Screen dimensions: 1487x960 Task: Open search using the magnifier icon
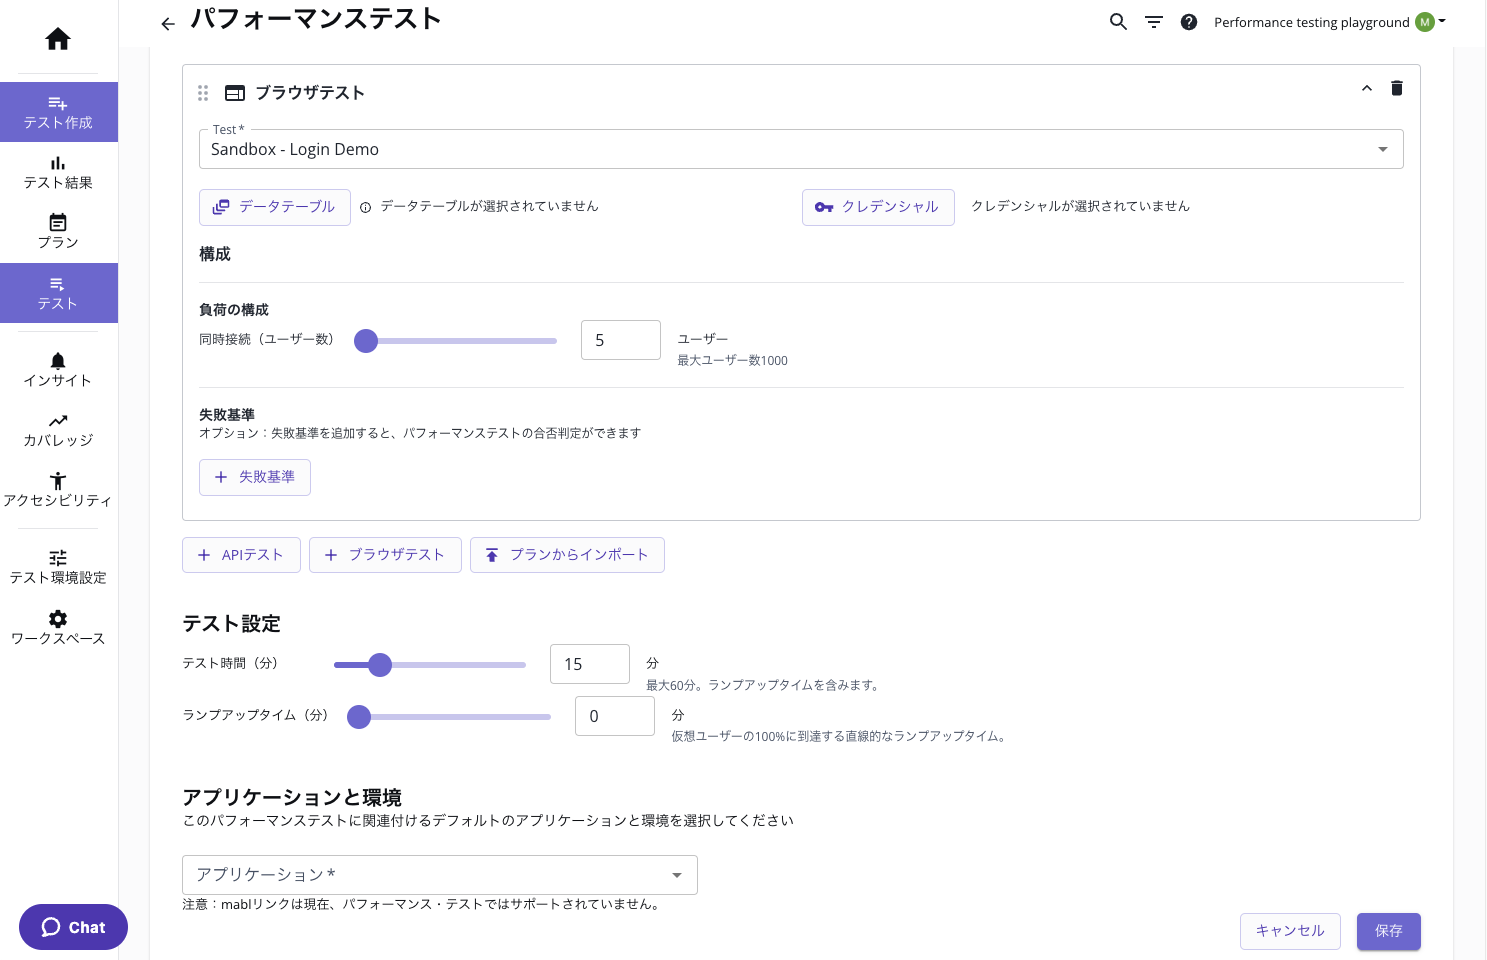[x=1118, y=22]
